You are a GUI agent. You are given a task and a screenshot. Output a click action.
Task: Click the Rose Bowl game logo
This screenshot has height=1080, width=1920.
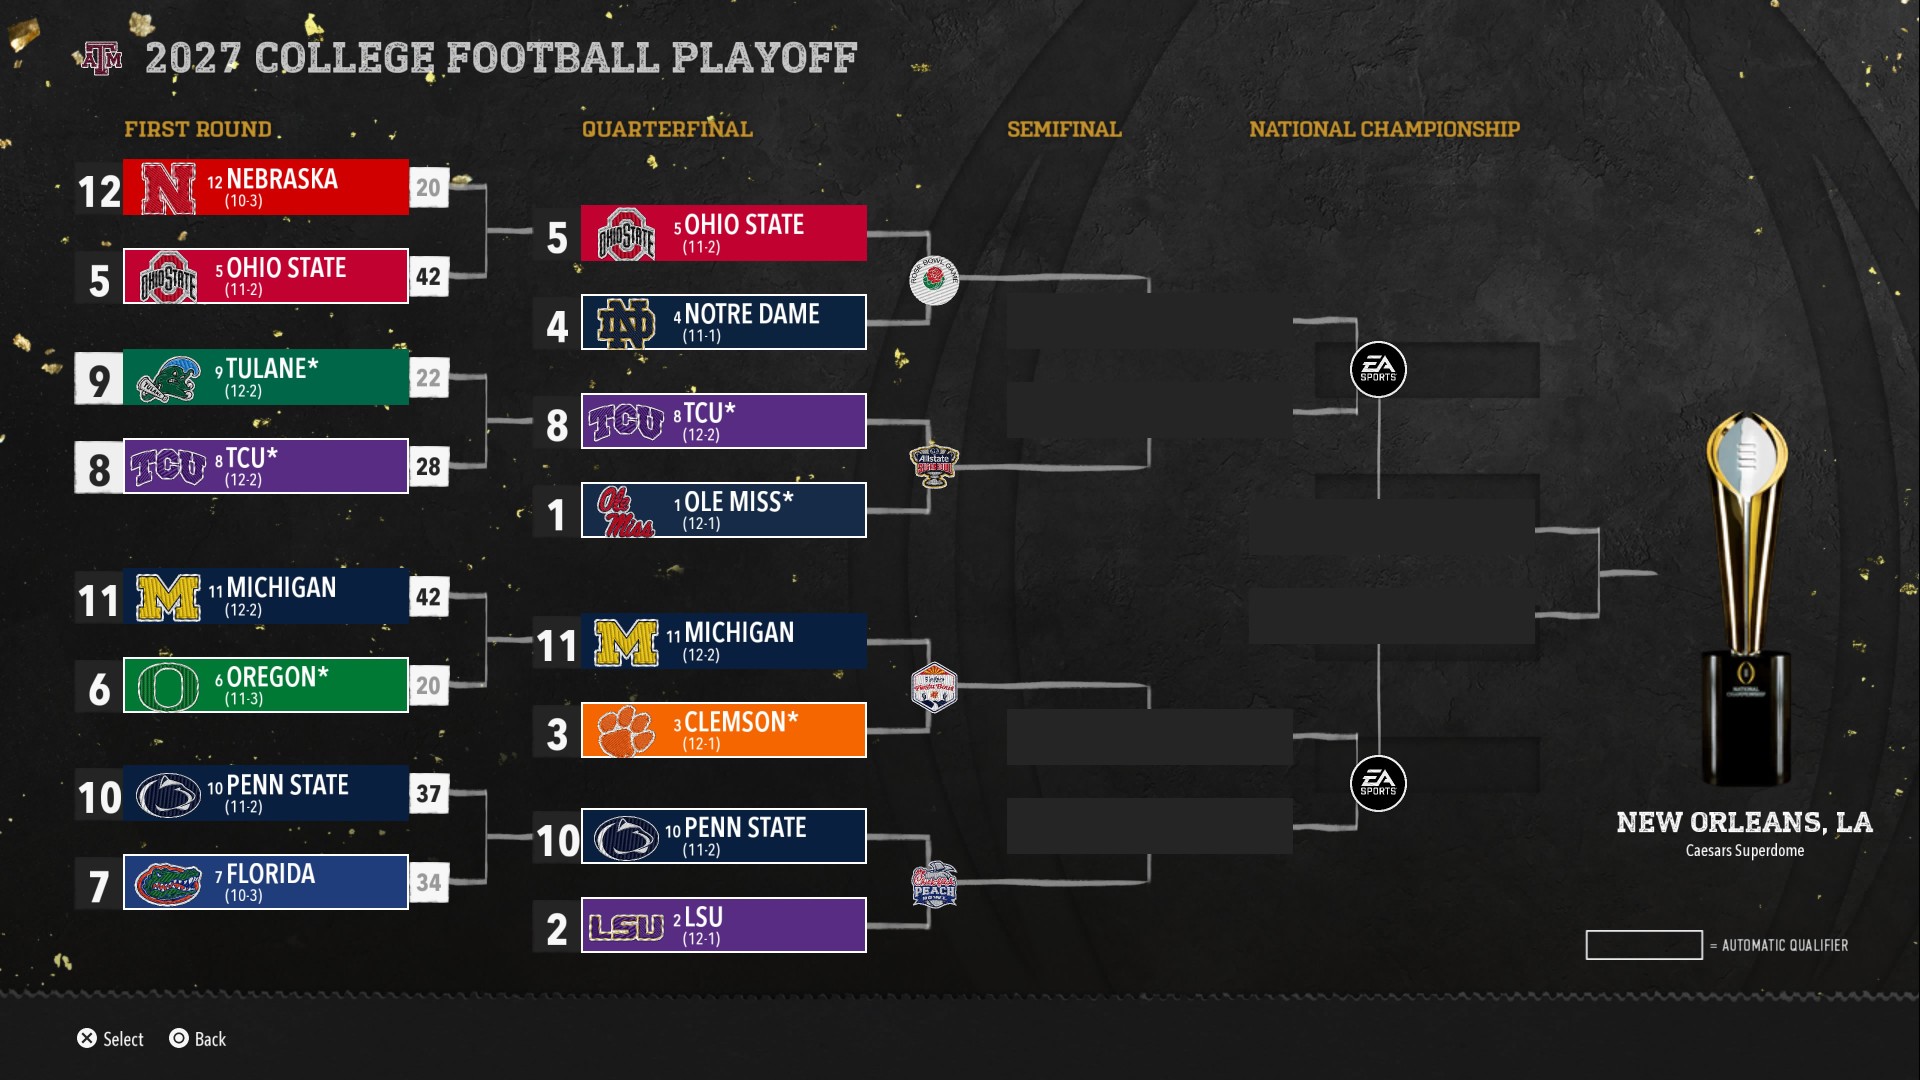tap(934, 281)
